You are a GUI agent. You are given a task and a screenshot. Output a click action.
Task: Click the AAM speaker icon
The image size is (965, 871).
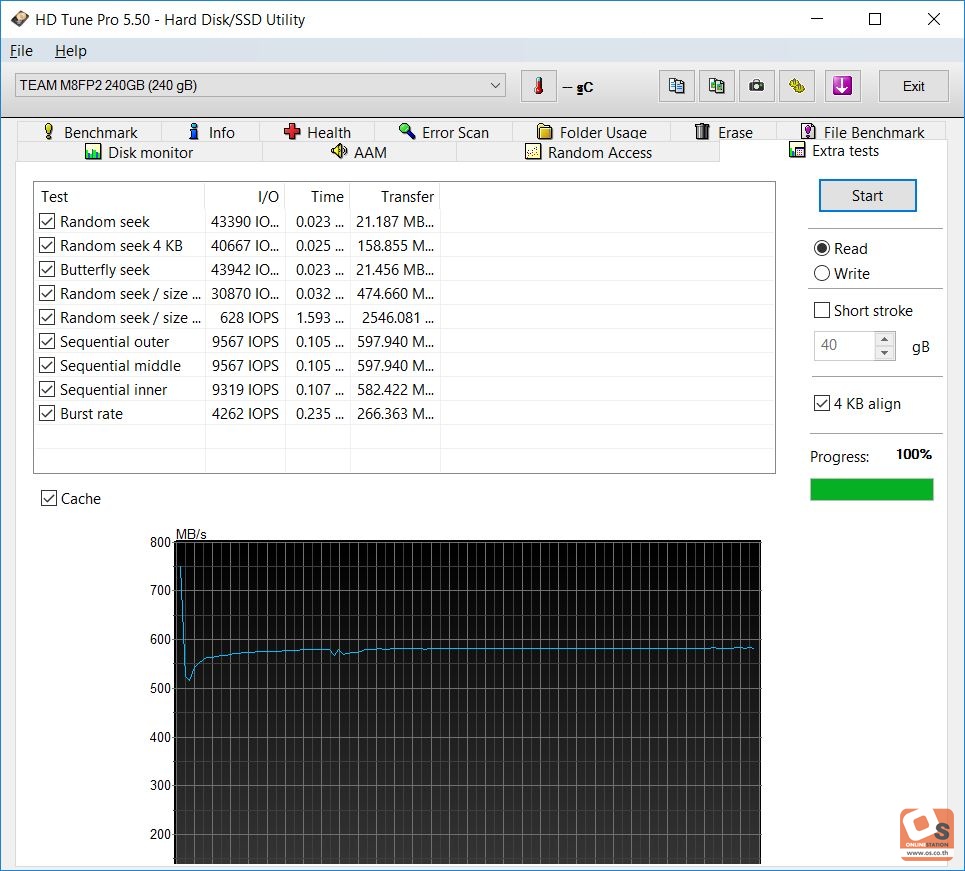339,151
